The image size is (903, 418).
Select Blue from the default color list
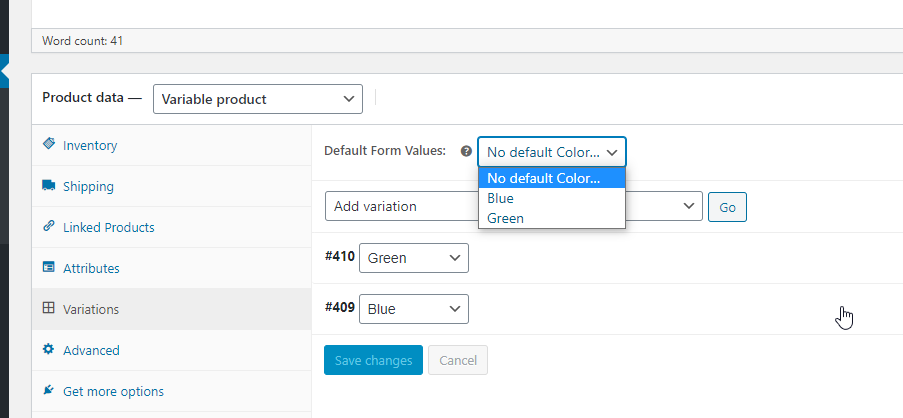[x=500, y=199]
